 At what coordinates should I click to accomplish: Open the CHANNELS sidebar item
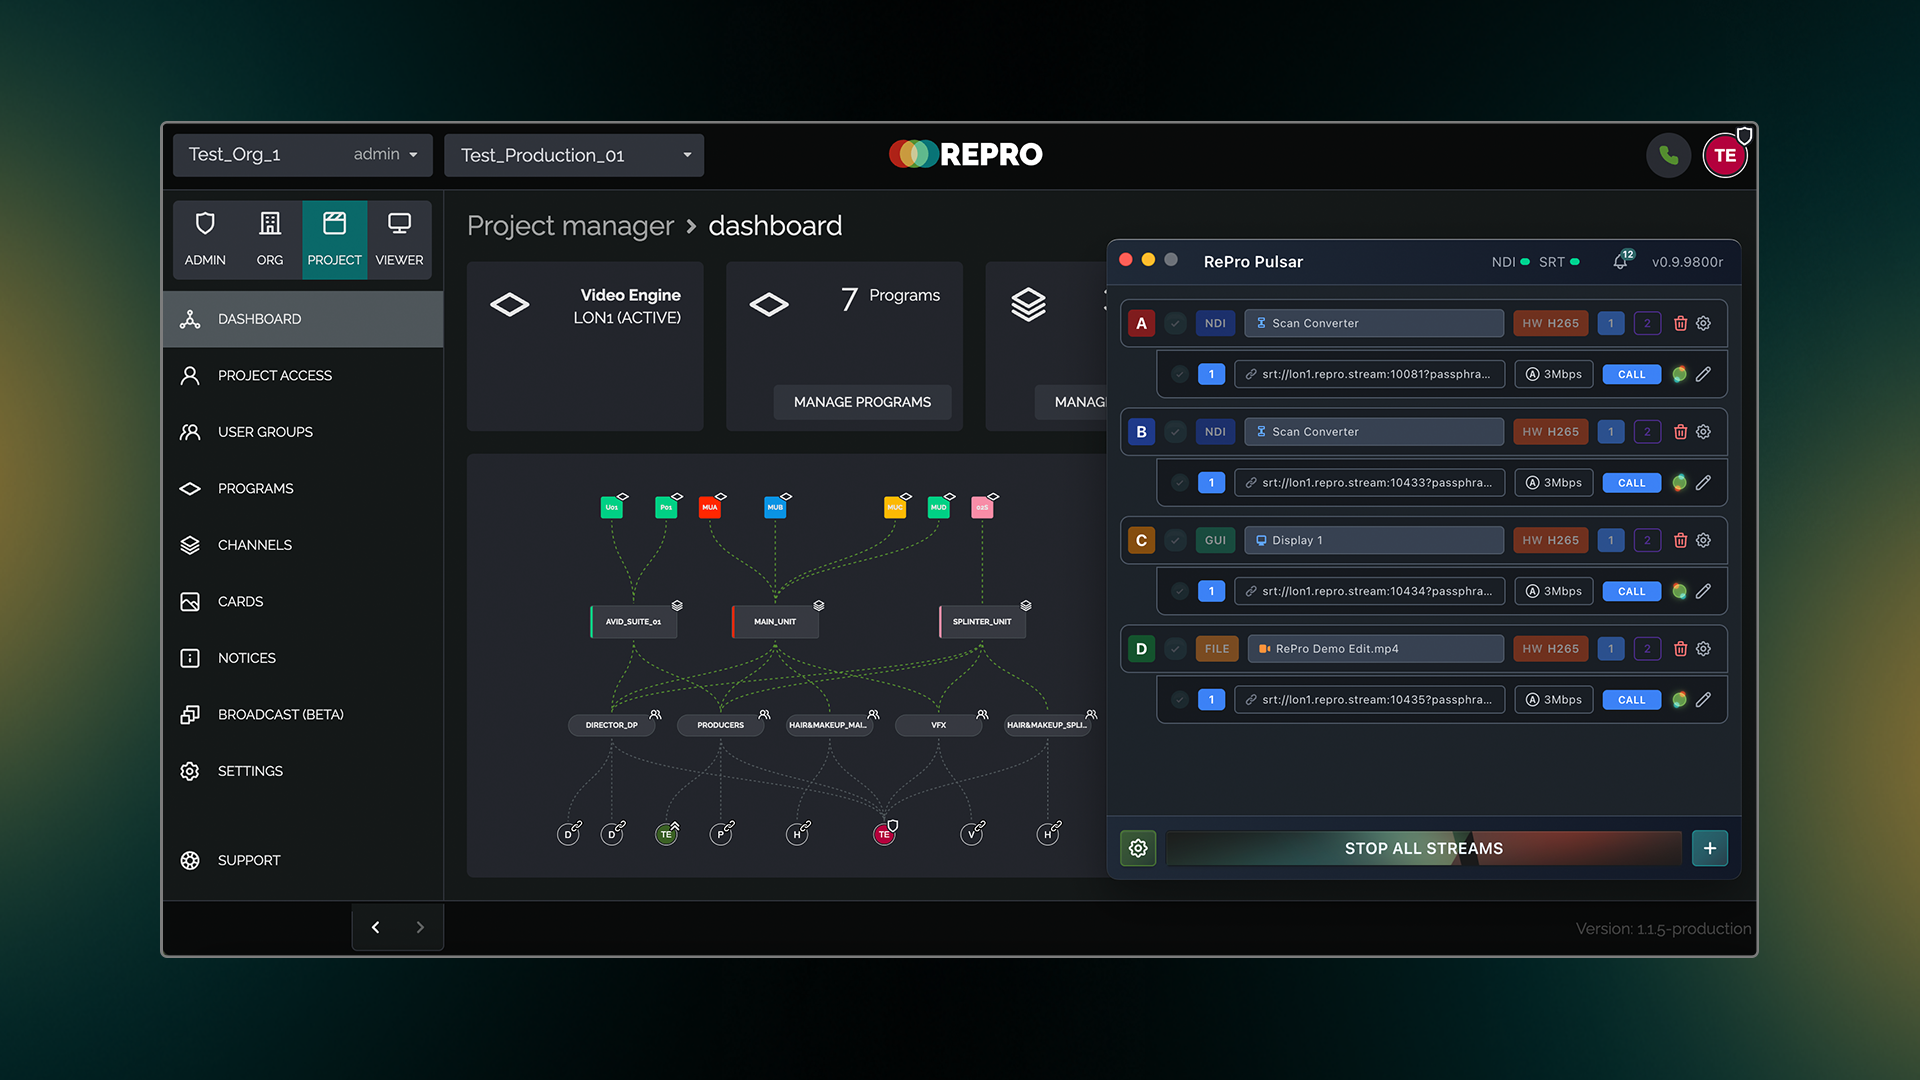point(254,545)
